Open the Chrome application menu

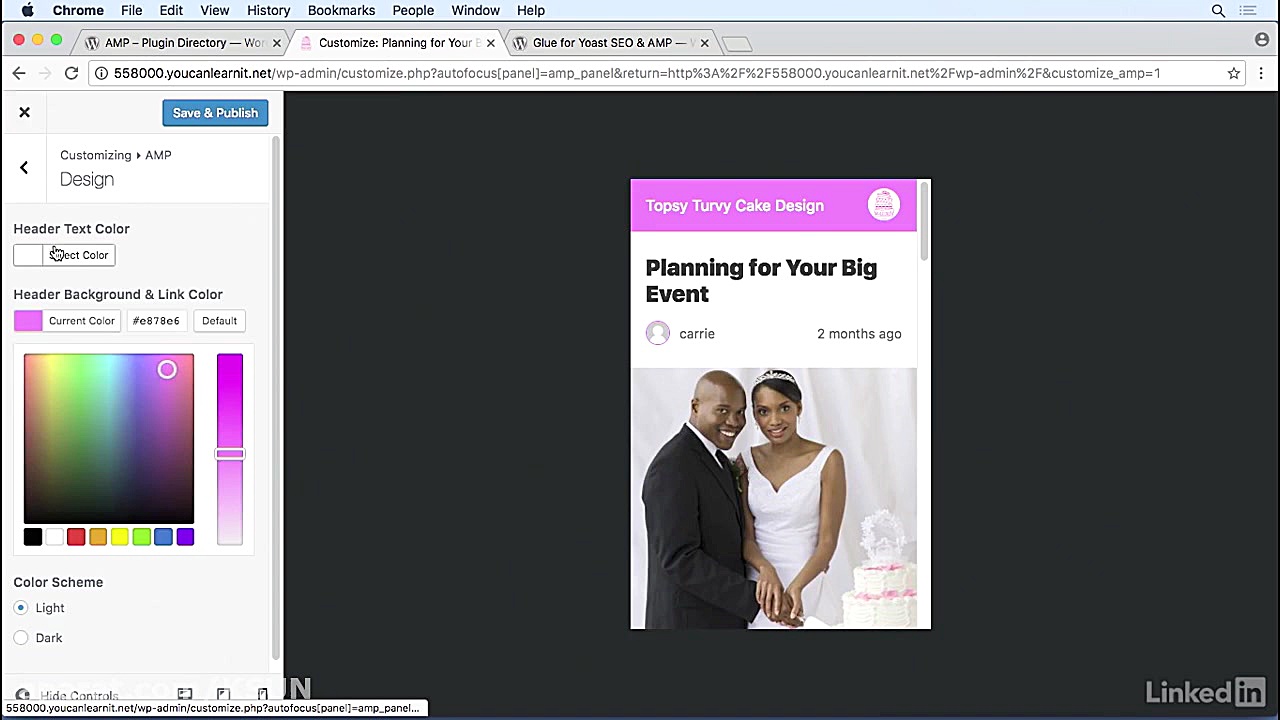78,11
